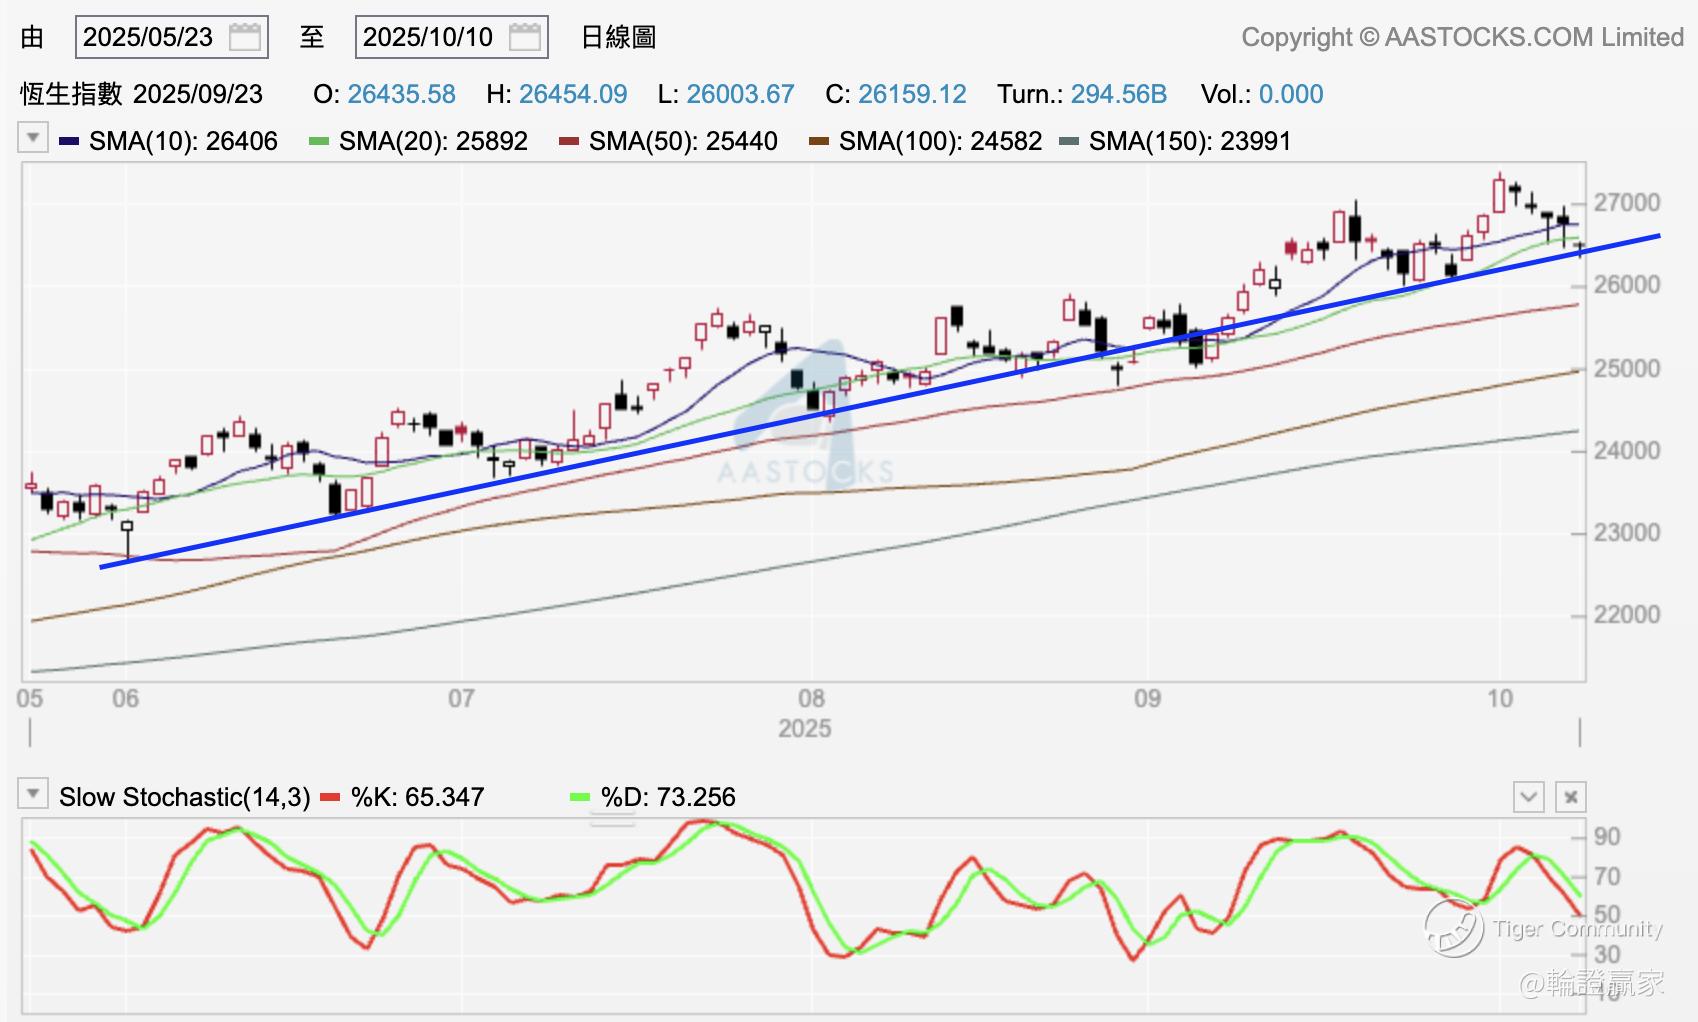Focus the end date field 2025/10/10
The width and height of the screenshot is (1698, 1022).
(x=430, y=38)
